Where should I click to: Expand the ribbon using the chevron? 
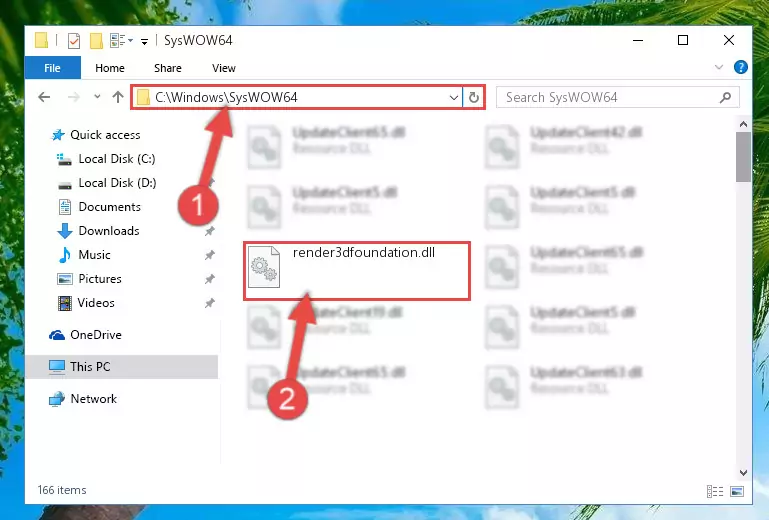pyautogui.click(x=718, y=67)
